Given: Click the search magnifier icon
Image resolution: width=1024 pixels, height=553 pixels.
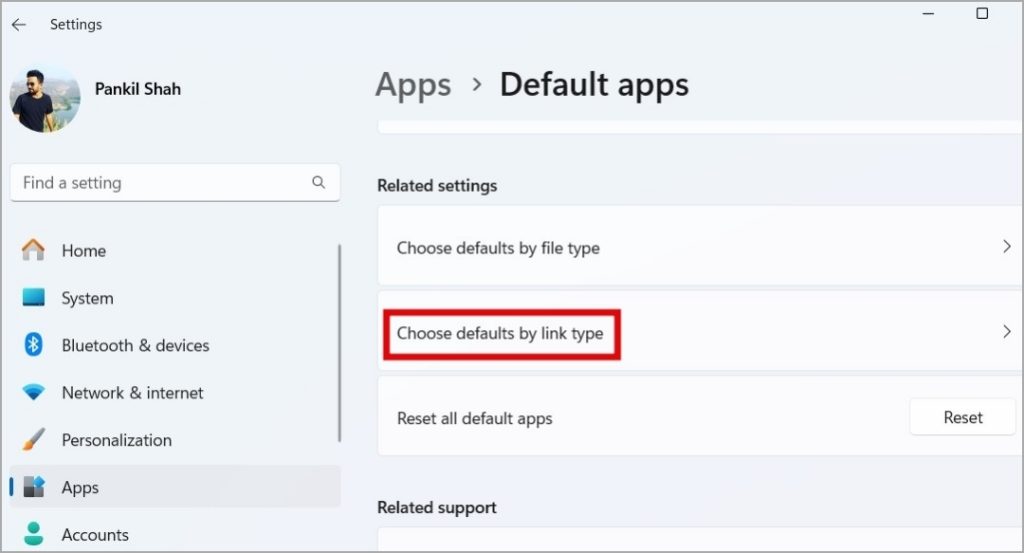Looking at the screenshot, I should 318,182.
